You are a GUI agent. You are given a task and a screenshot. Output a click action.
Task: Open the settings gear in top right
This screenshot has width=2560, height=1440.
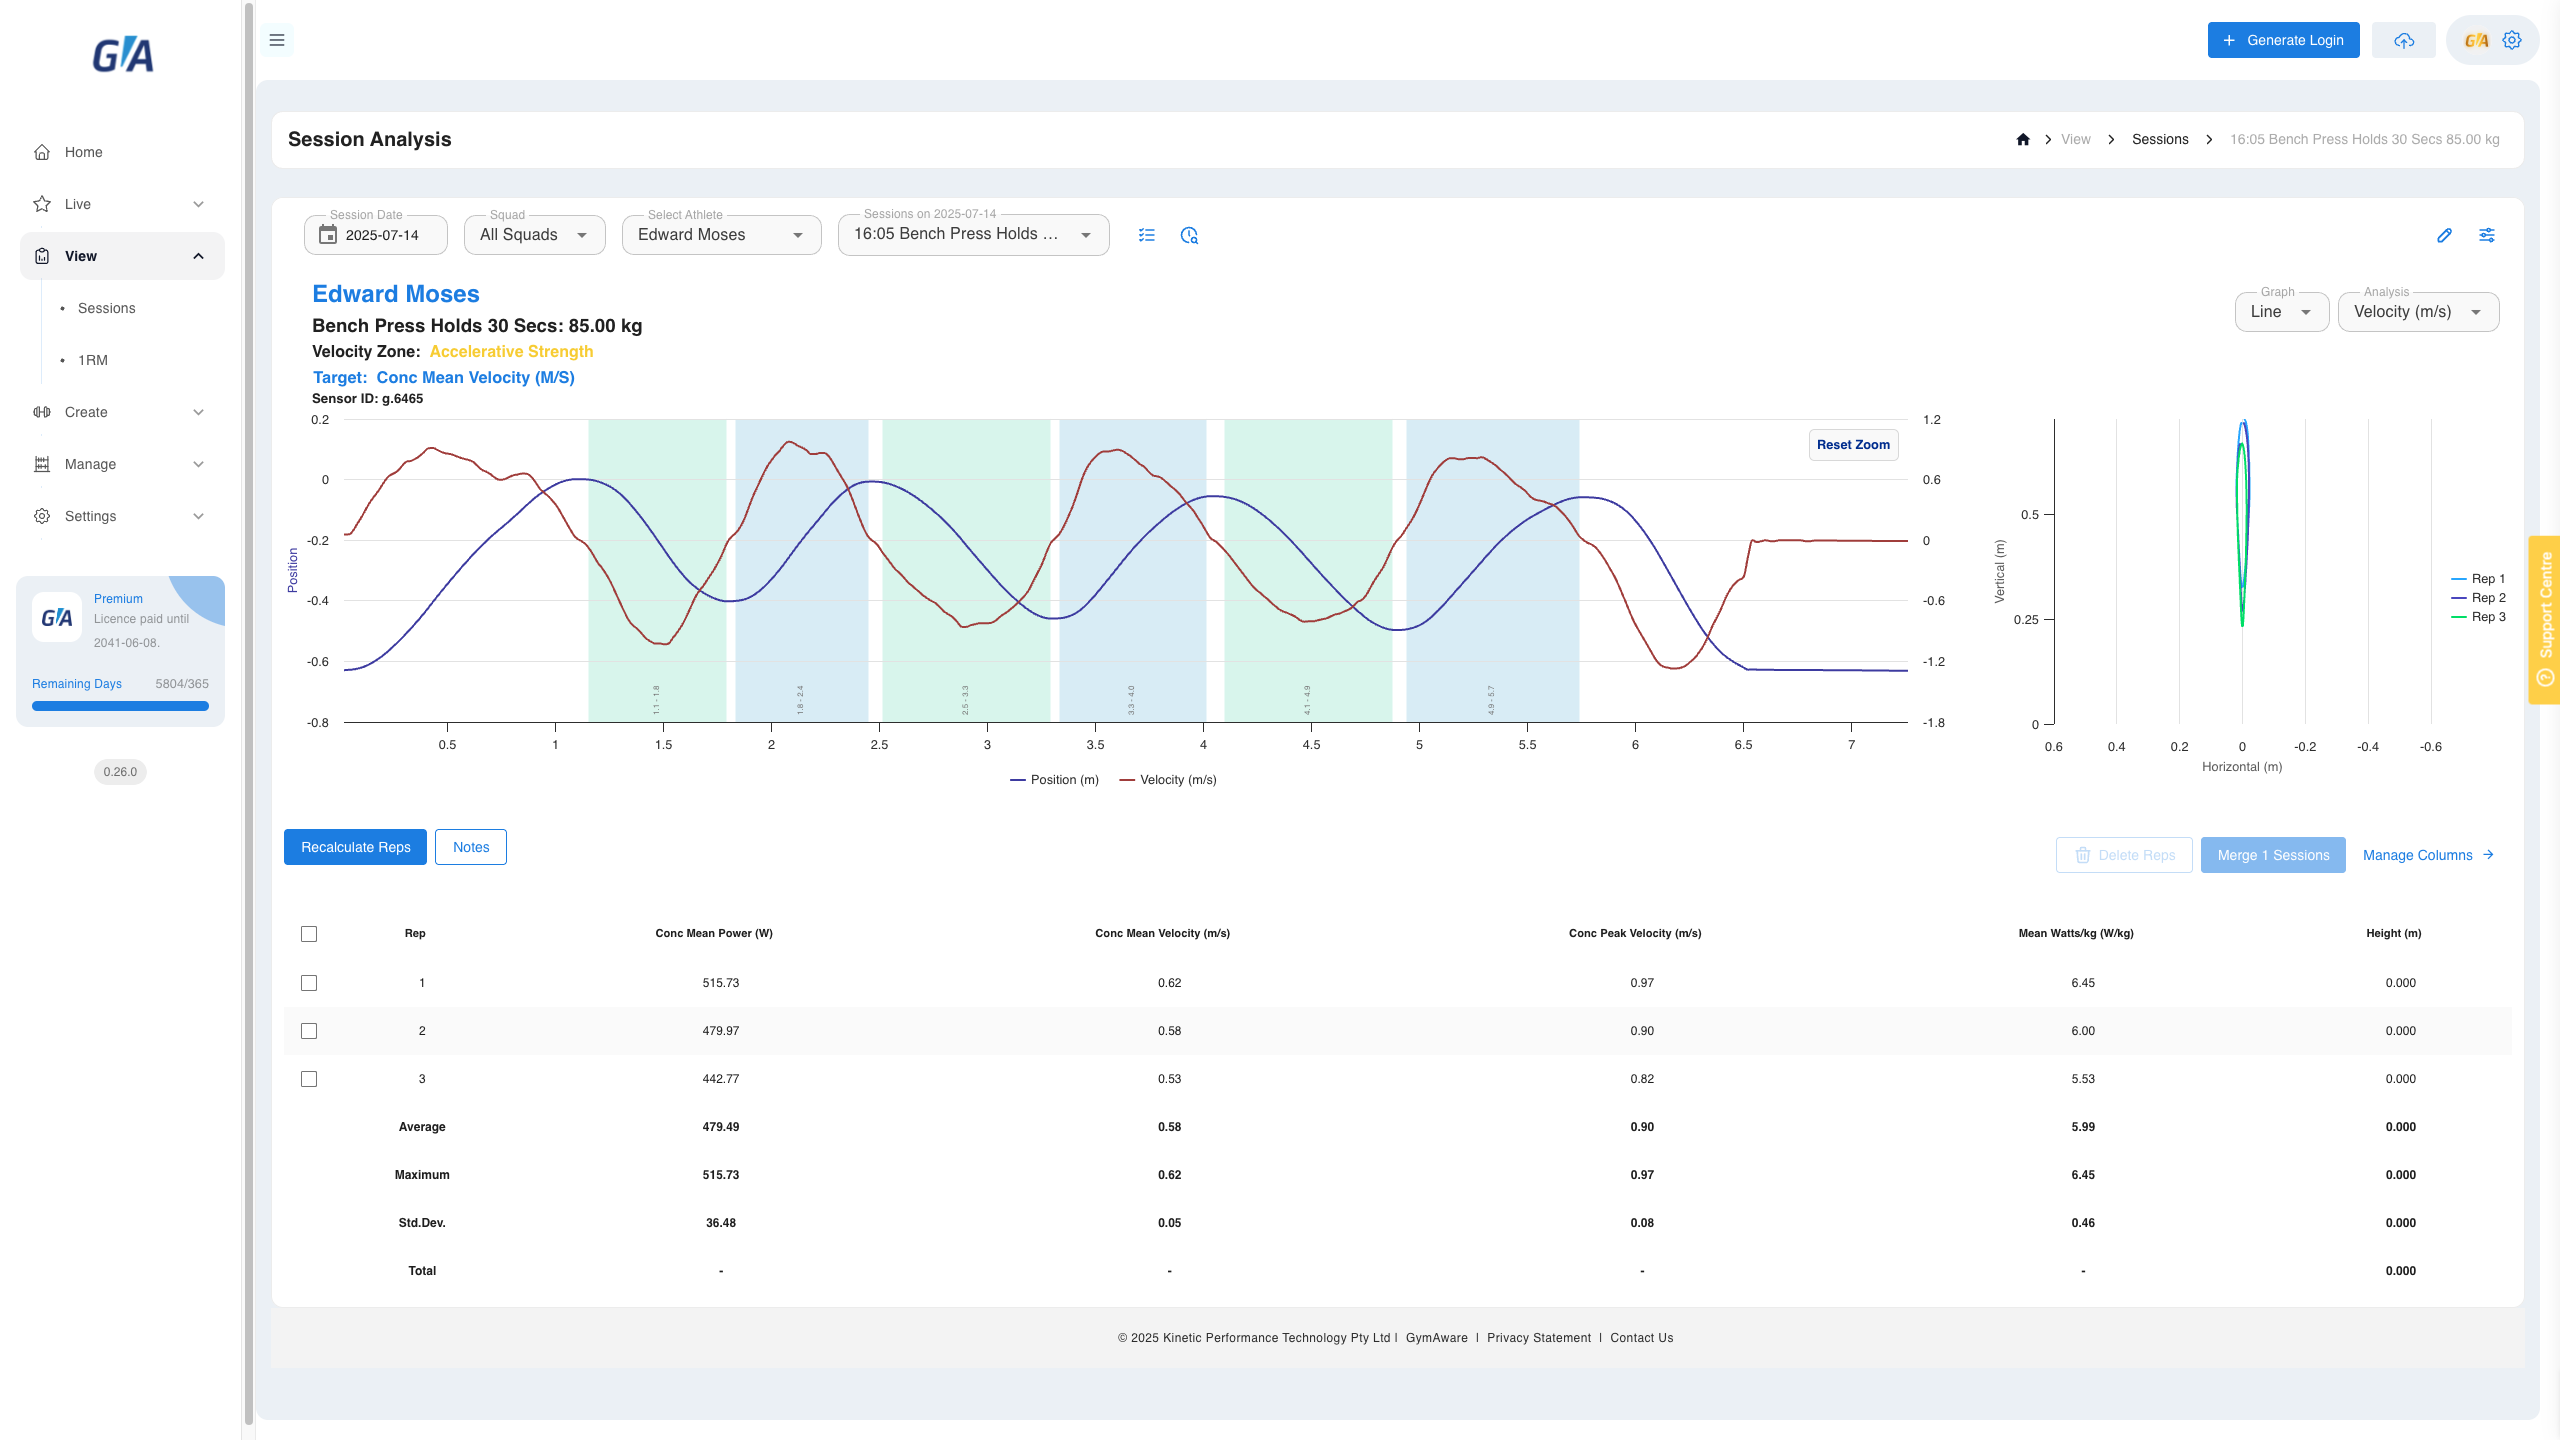2512,40
